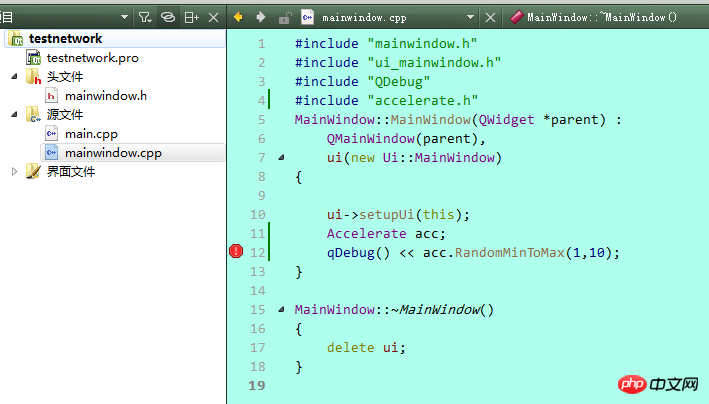Open testnetwork.pro file
Screen dimensions: 709x404
click(x=93, y=58)
